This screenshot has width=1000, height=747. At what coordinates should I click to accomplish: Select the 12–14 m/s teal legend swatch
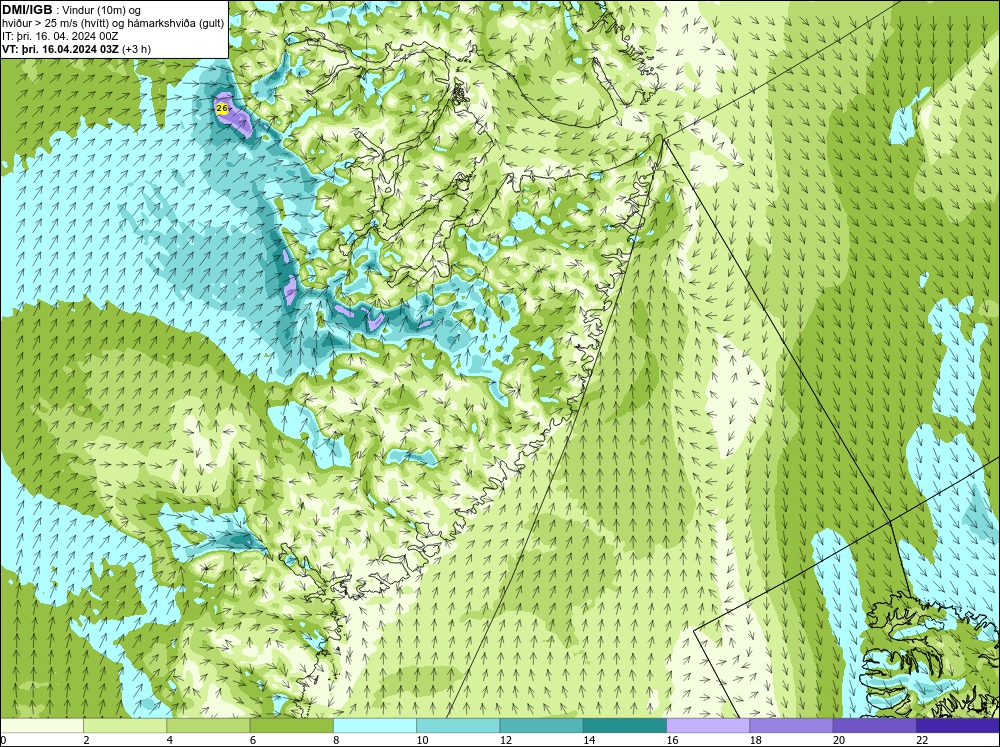pyautogui.click(x=541, y=726)
